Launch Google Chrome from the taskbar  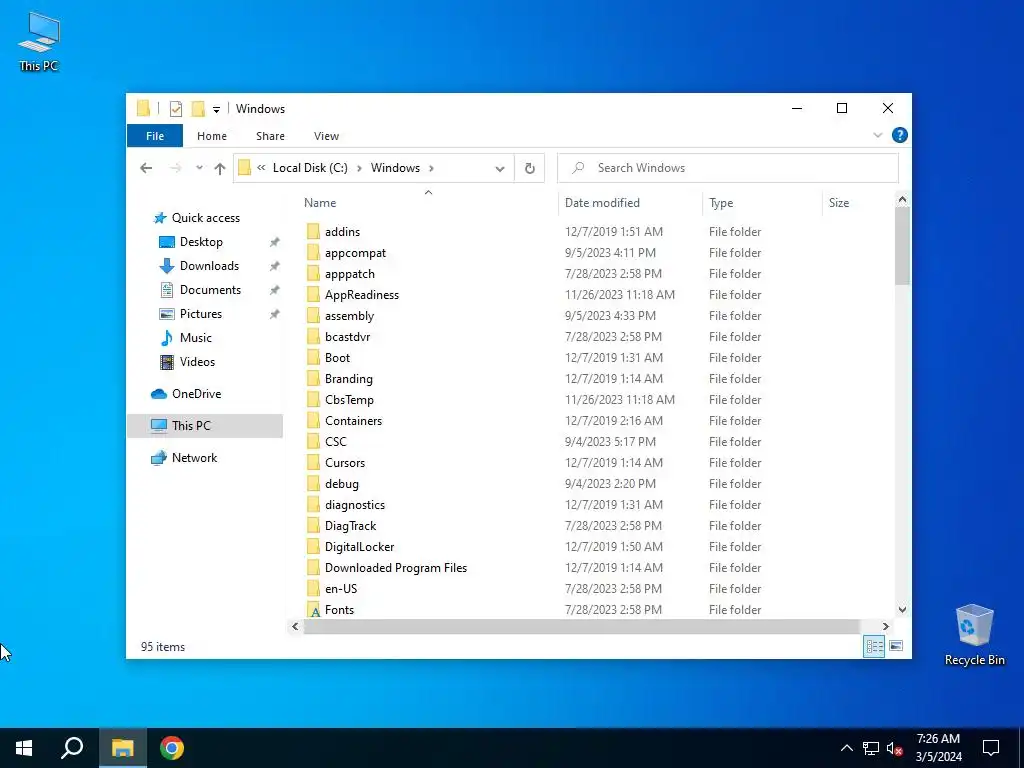[x=172, y=748]
